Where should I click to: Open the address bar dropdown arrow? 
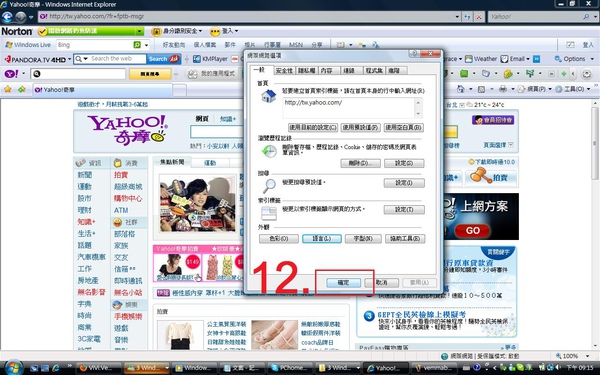coord(457,16)
